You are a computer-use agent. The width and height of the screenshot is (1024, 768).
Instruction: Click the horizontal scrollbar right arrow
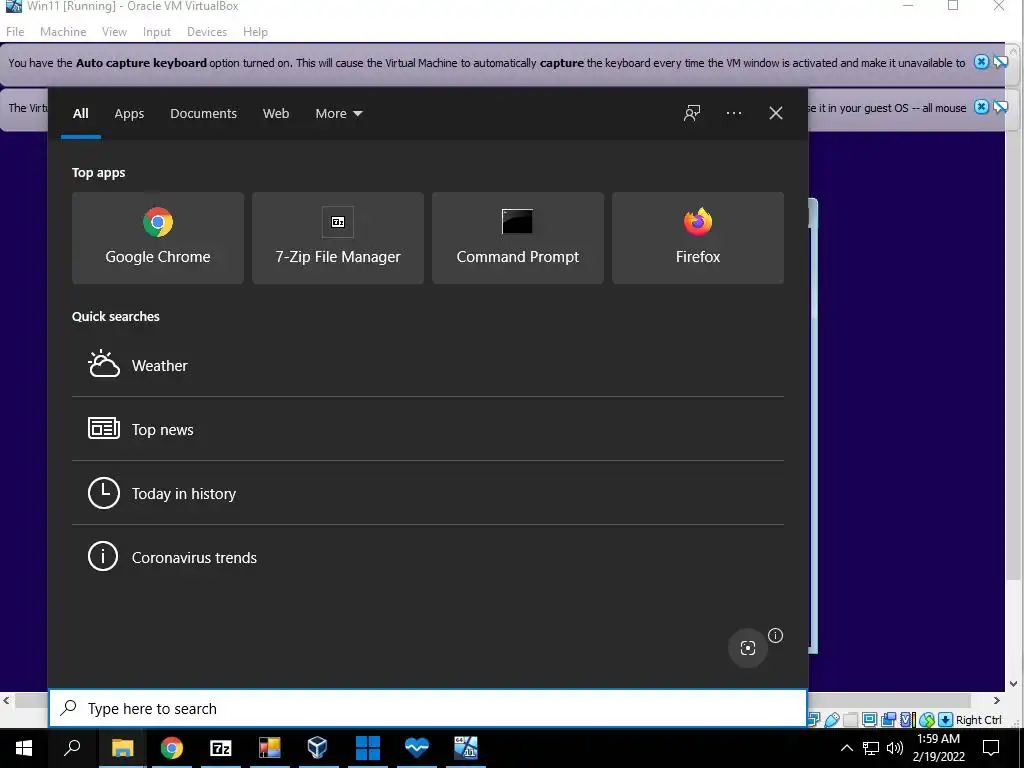(x=997, y=700)
